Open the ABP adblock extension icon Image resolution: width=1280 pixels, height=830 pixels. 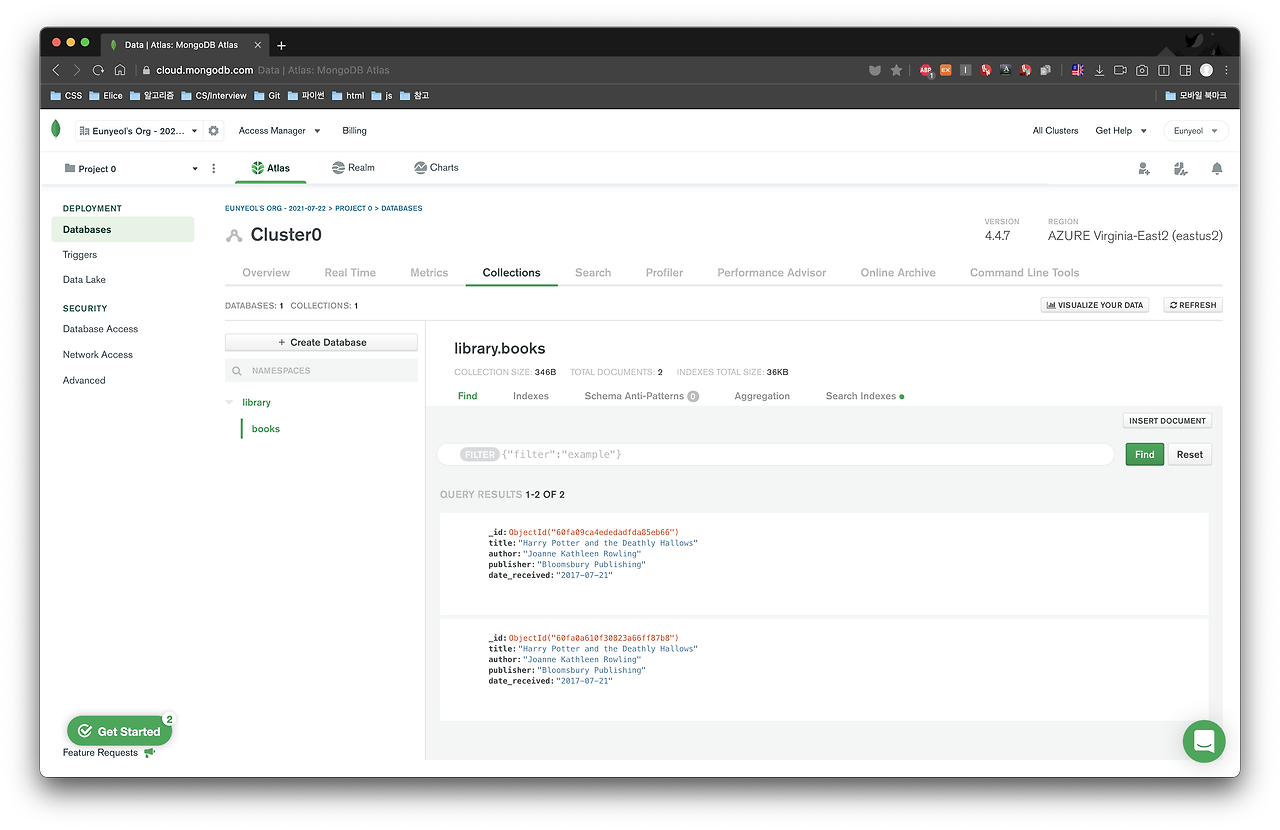pos(926,70)
